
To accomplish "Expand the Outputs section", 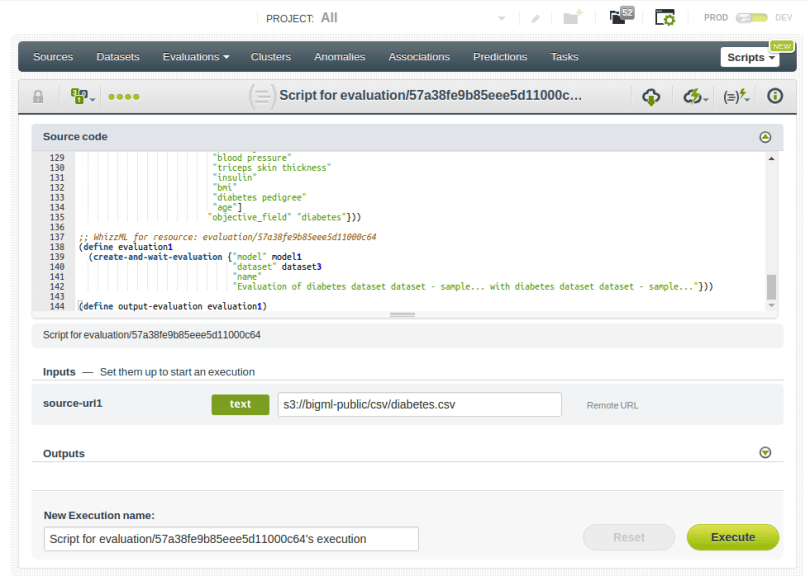I will point(765,453).
